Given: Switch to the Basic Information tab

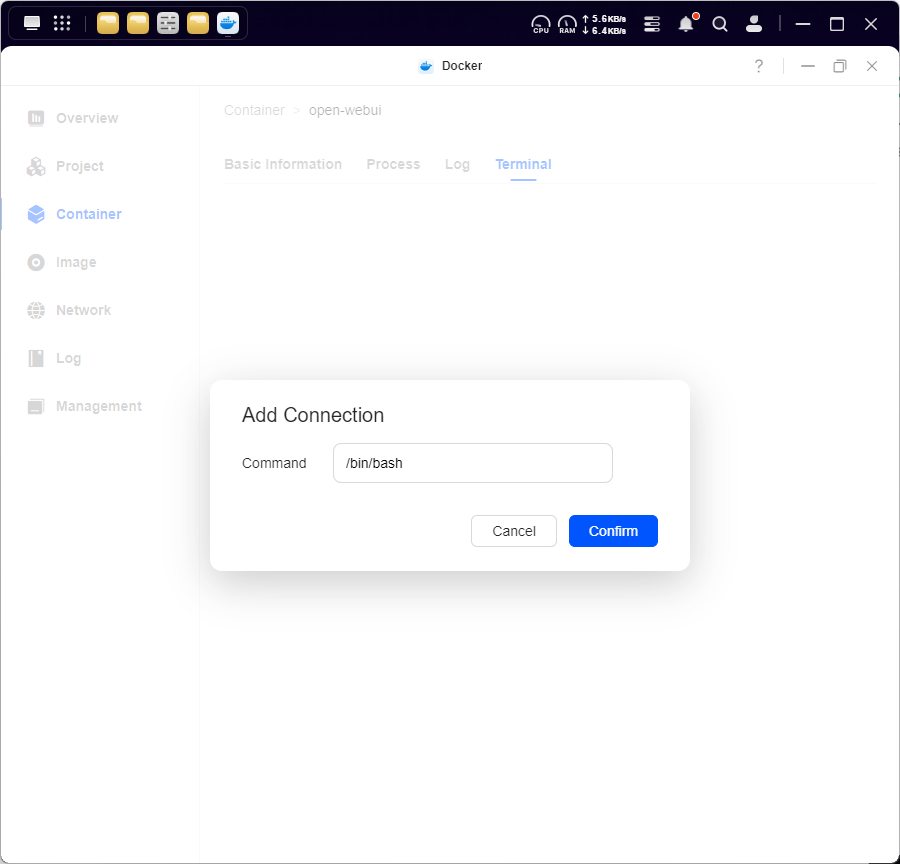Looking at the screenshot, I should [x=283, y=164].
